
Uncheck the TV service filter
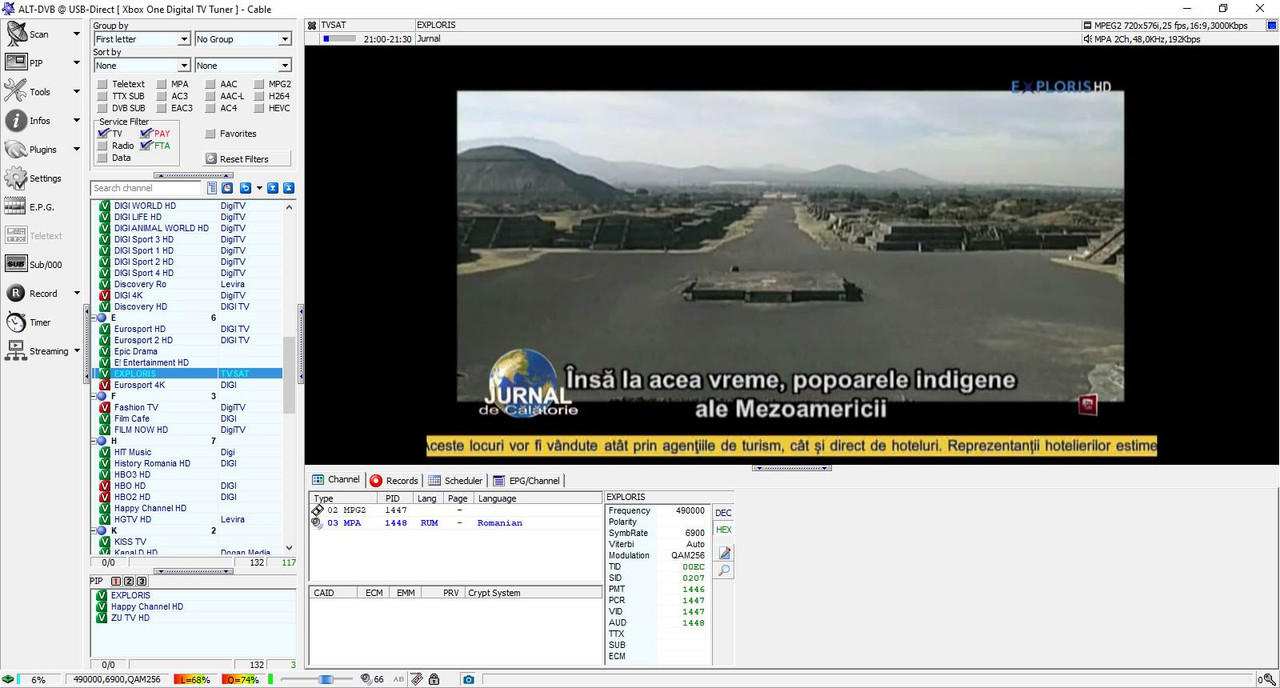(x=103, y=134)
